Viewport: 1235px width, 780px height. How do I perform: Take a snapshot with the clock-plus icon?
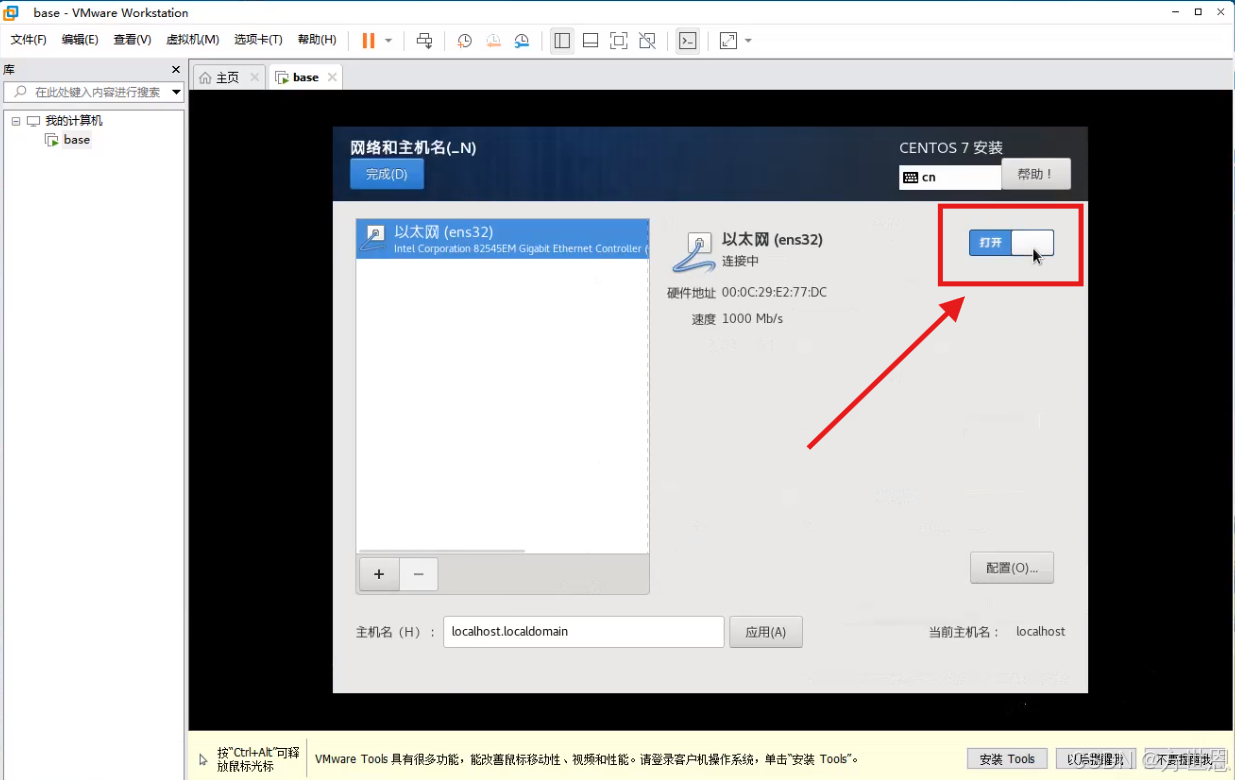pyautogui.click(x=465, y=40)
